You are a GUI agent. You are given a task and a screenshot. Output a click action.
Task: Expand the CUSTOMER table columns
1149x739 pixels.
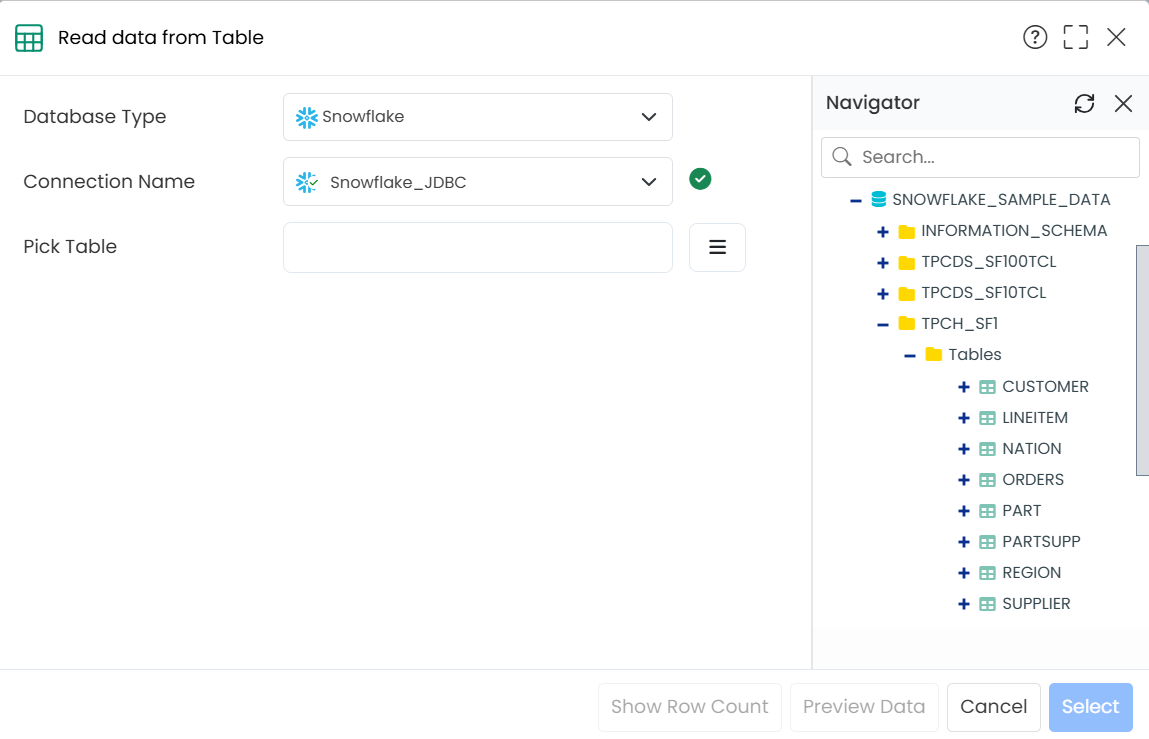tap(964, 387)
